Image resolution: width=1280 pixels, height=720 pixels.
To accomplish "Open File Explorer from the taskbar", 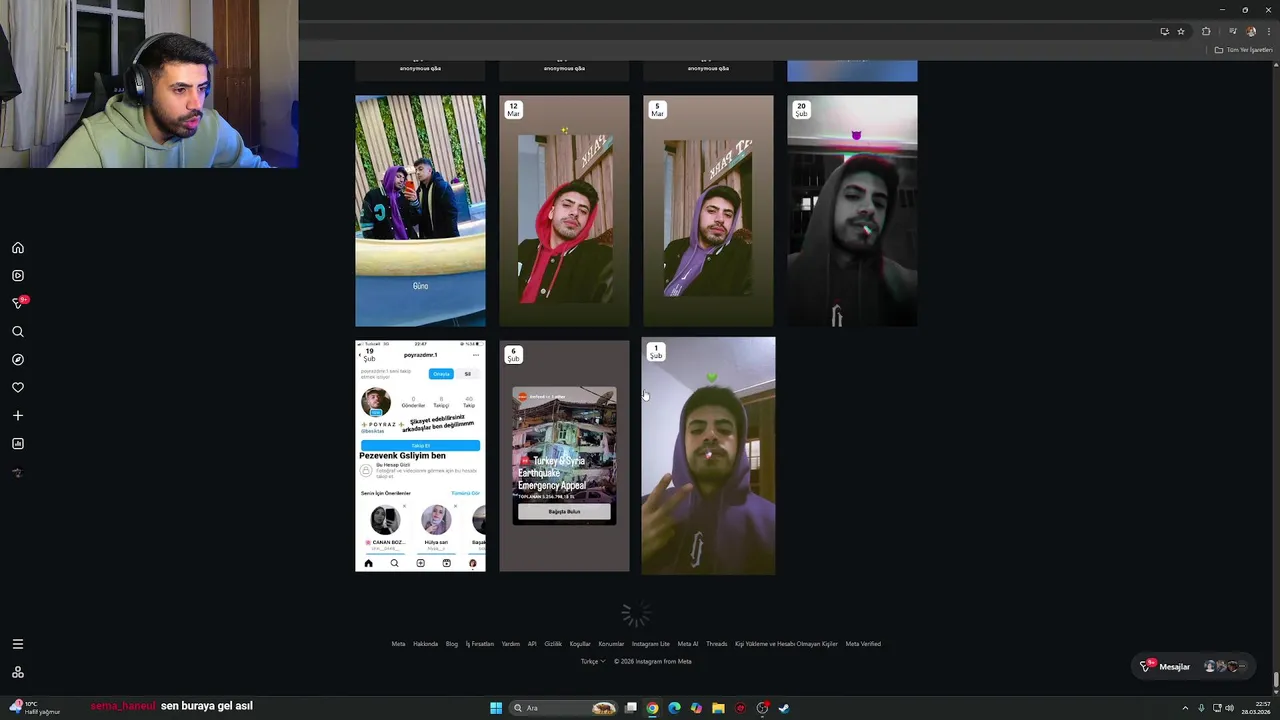I will pyautogui.click(x=718, y=708).
